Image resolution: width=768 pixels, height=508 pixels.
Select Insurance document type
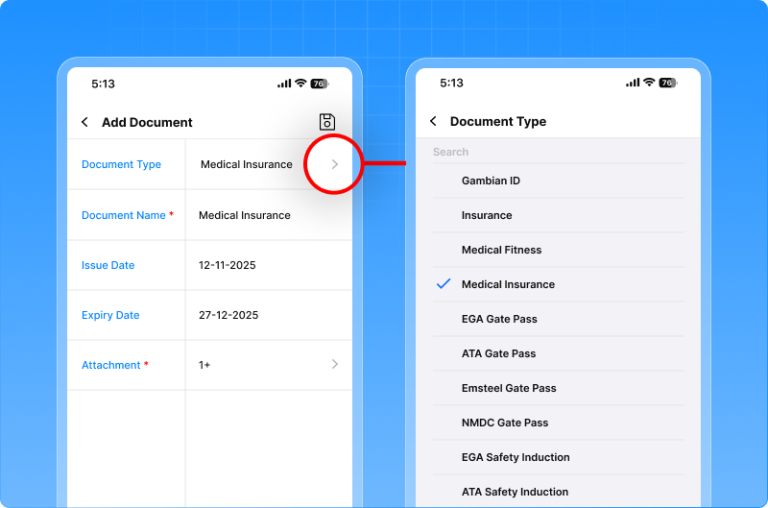pyautogui.click(x=486, y=215)
